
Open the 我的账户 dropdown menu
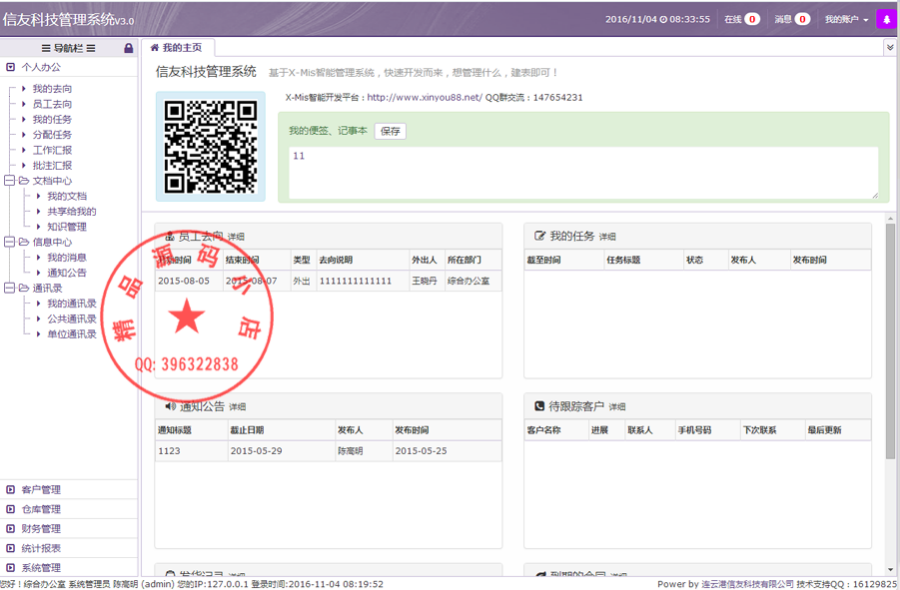847,19
